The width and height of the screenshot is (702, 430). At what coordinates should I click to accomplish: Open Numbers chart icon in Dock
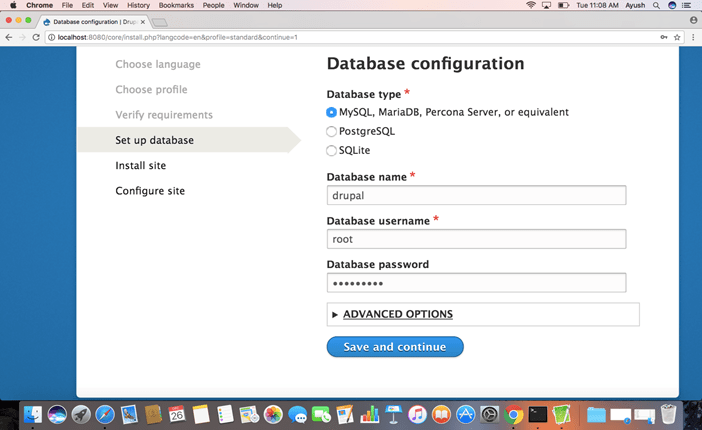pos(369,415)
